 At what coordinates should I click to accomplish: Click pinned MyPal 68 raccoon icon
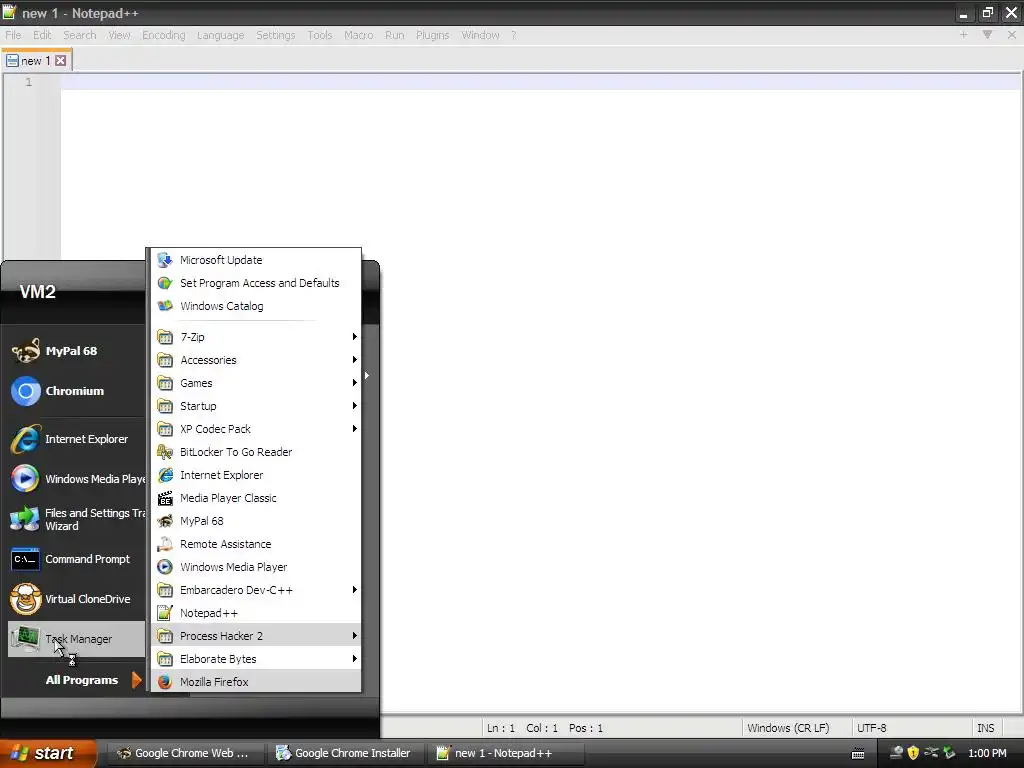(25, 351)
